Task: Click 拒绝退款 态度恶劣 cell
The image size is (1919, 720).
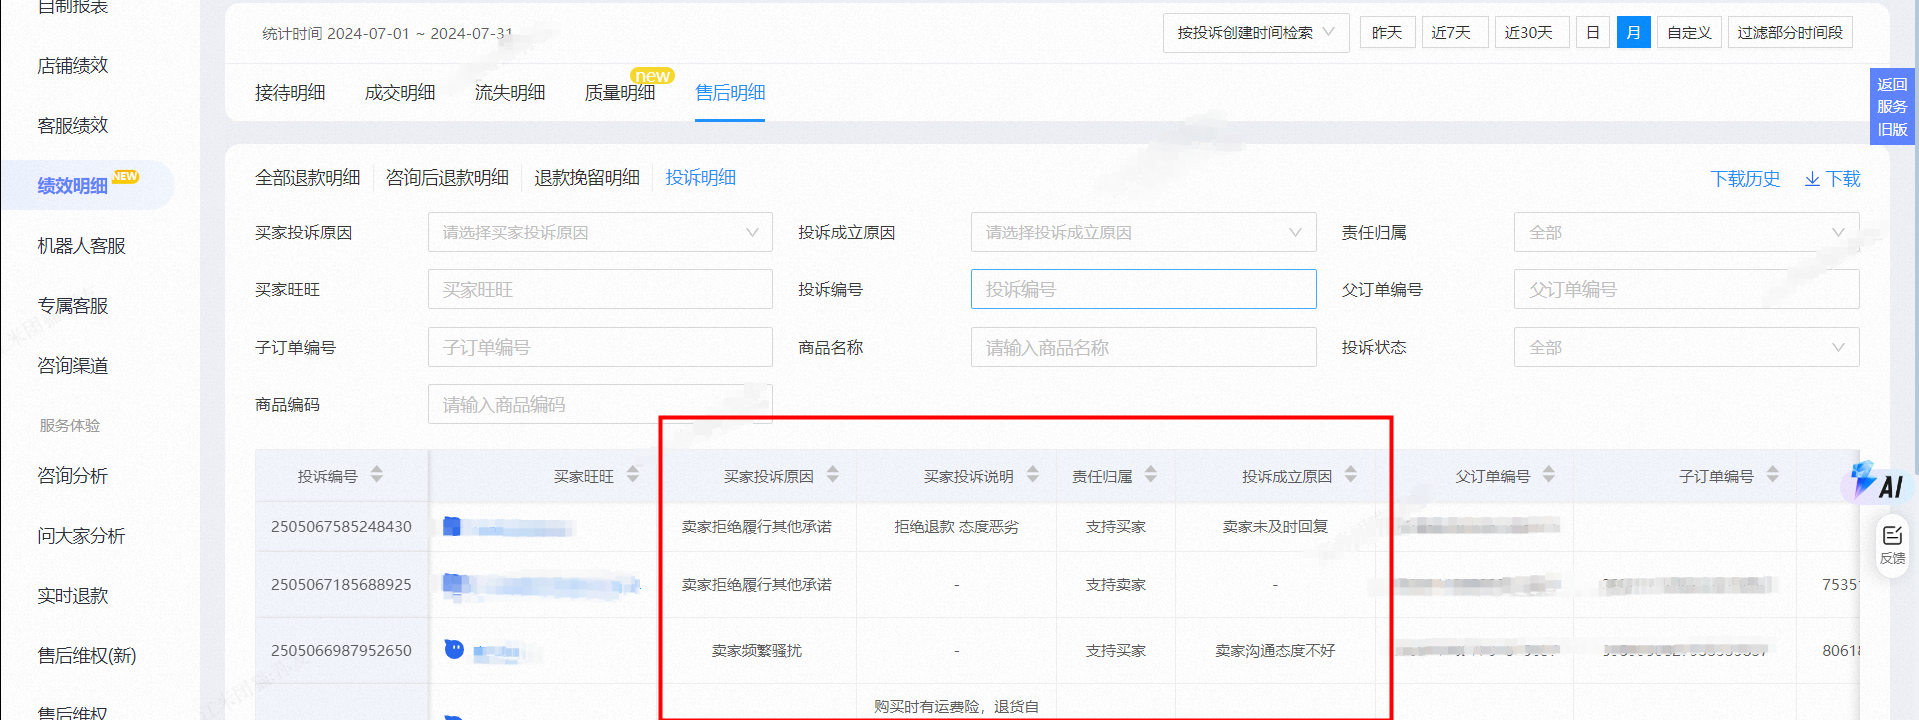Action: tap(956, 526)
